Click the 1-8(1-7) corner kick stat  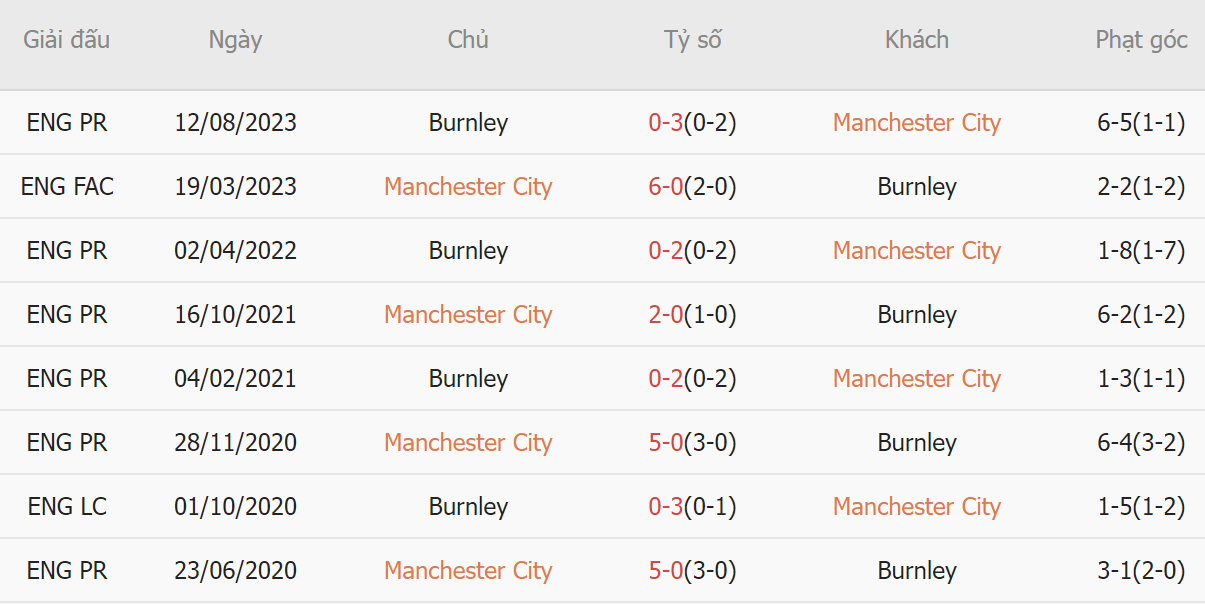pos(1141,251)
